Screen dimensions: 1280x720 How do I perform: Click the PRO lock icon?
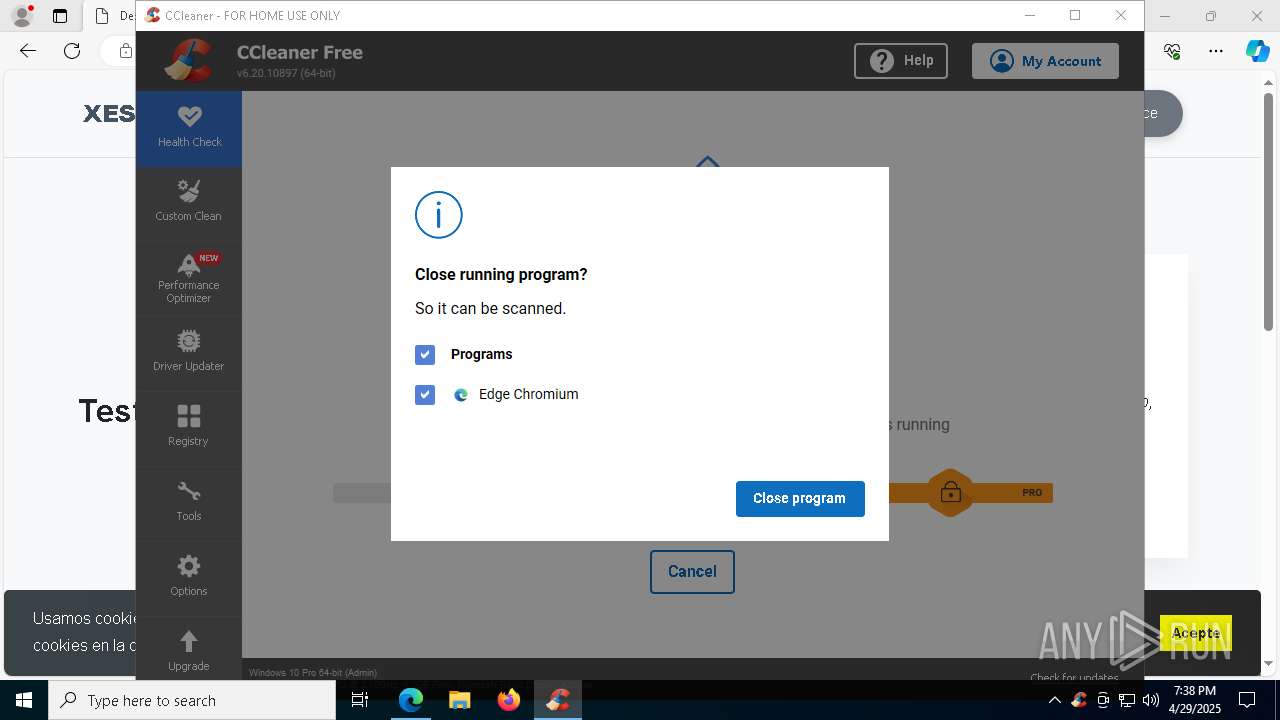[x=950, y=492]
